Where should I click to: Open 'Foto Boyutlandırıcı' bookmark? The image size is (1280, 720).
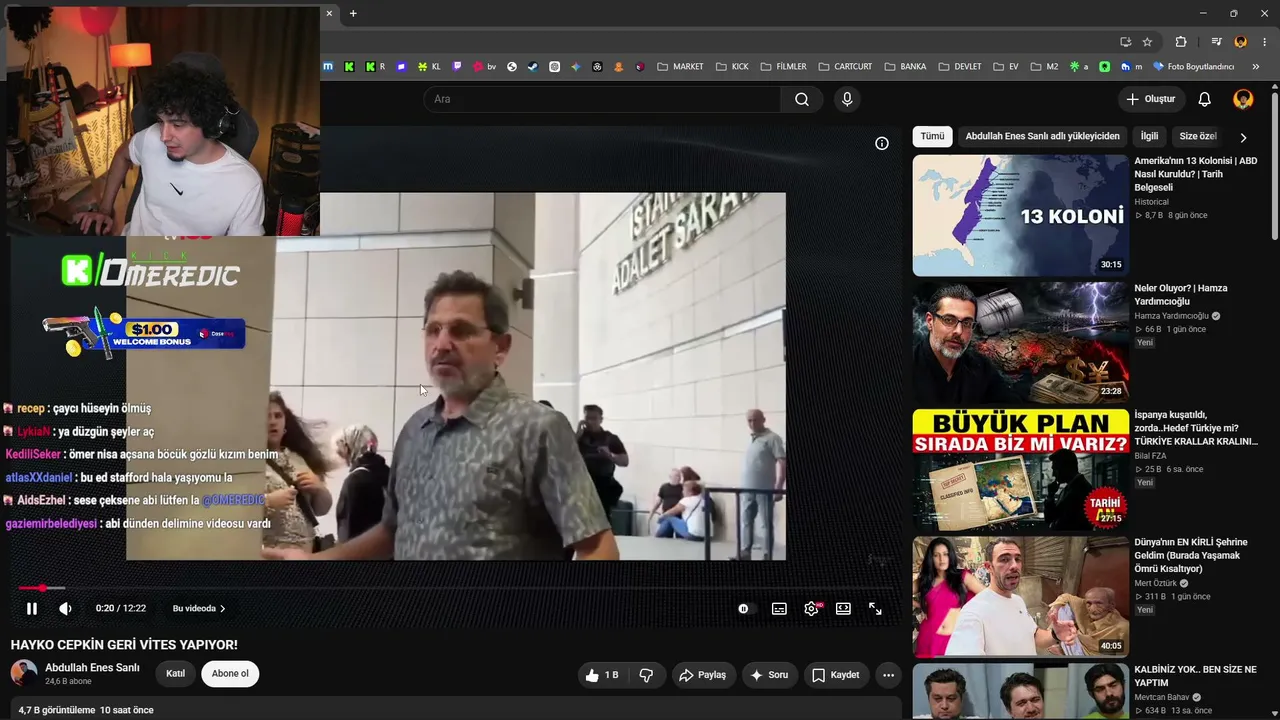[x=1194, y=67]
